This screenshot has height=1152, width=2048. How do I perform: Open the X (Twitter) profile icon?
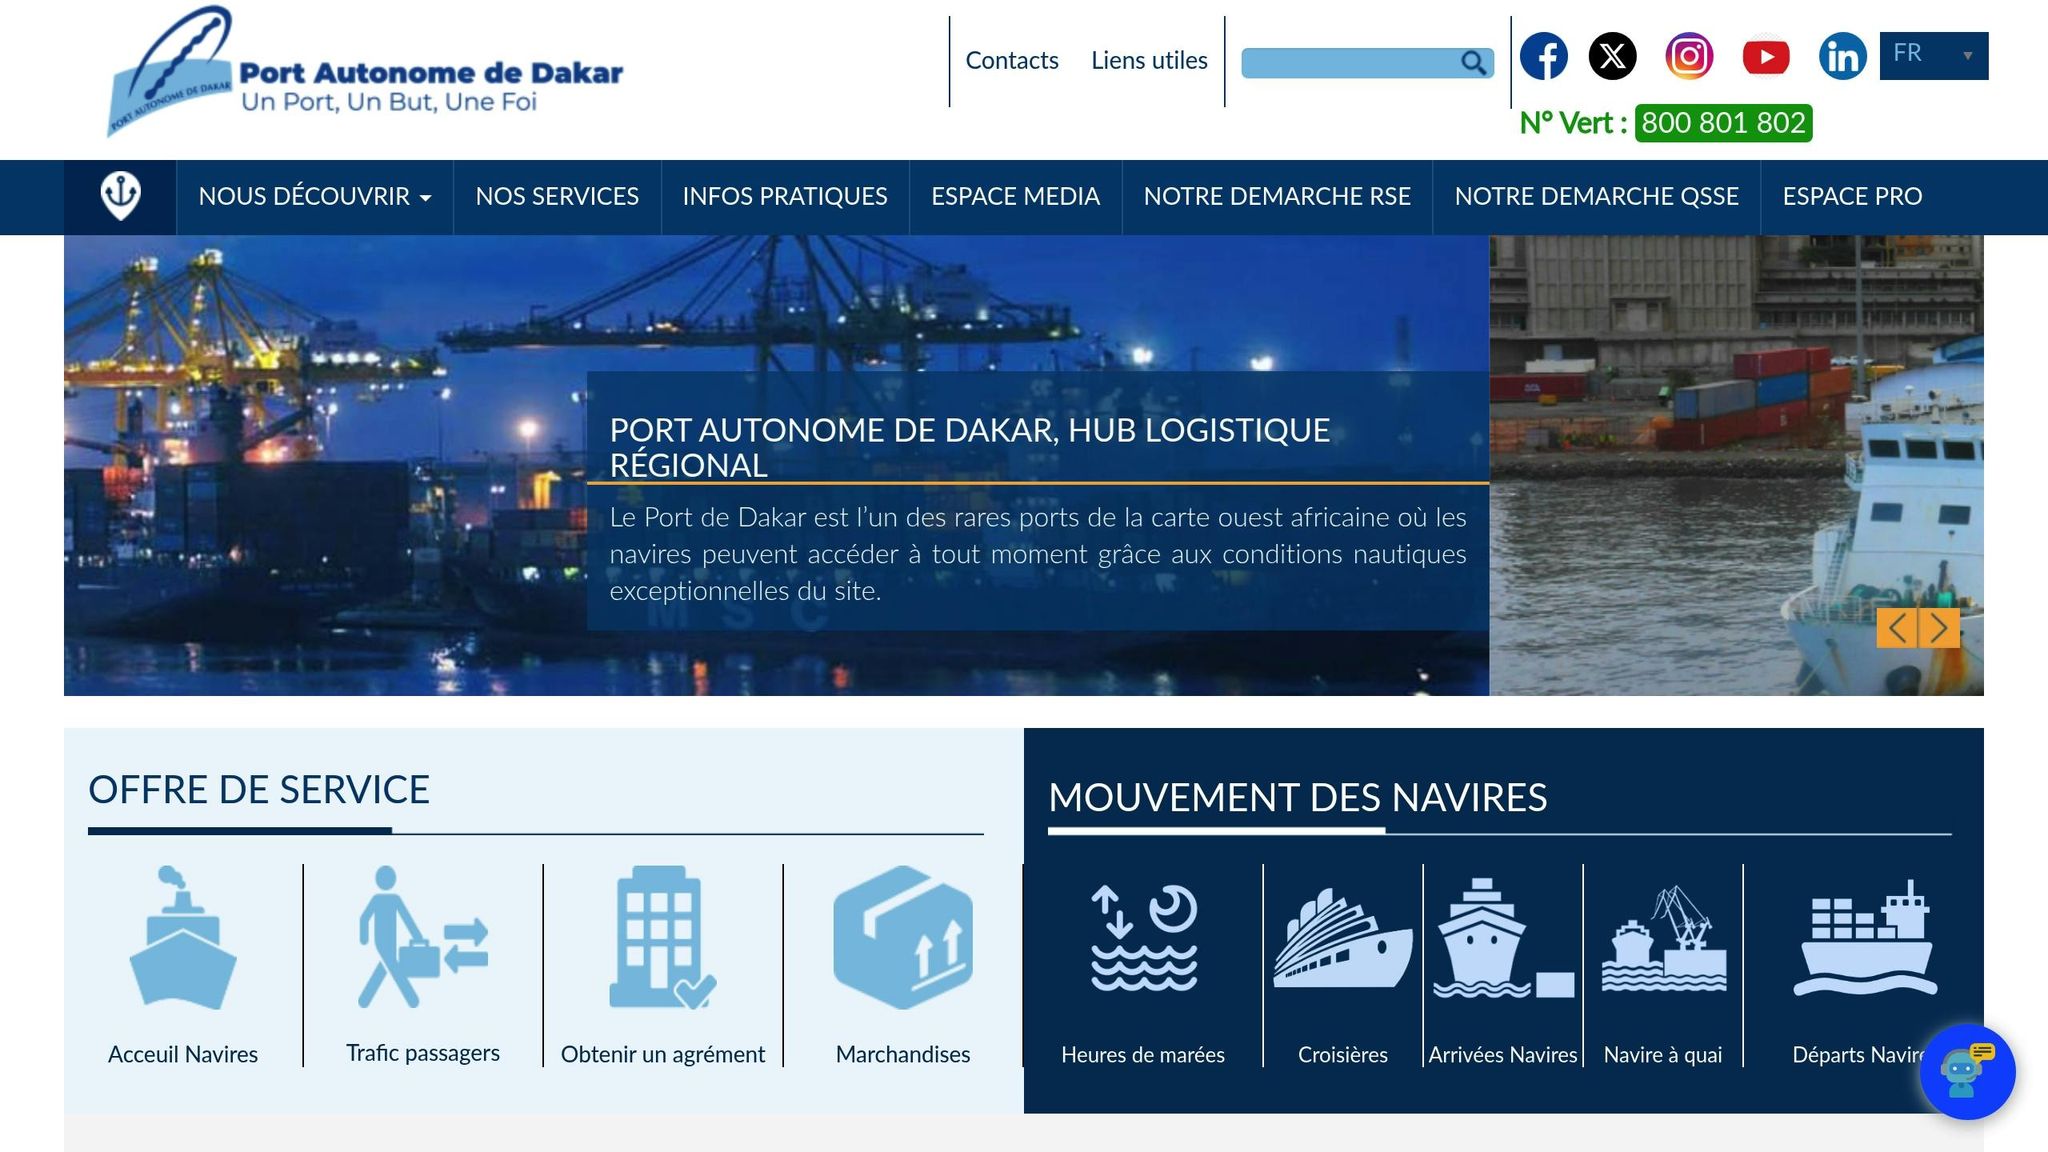(1613, 56)
